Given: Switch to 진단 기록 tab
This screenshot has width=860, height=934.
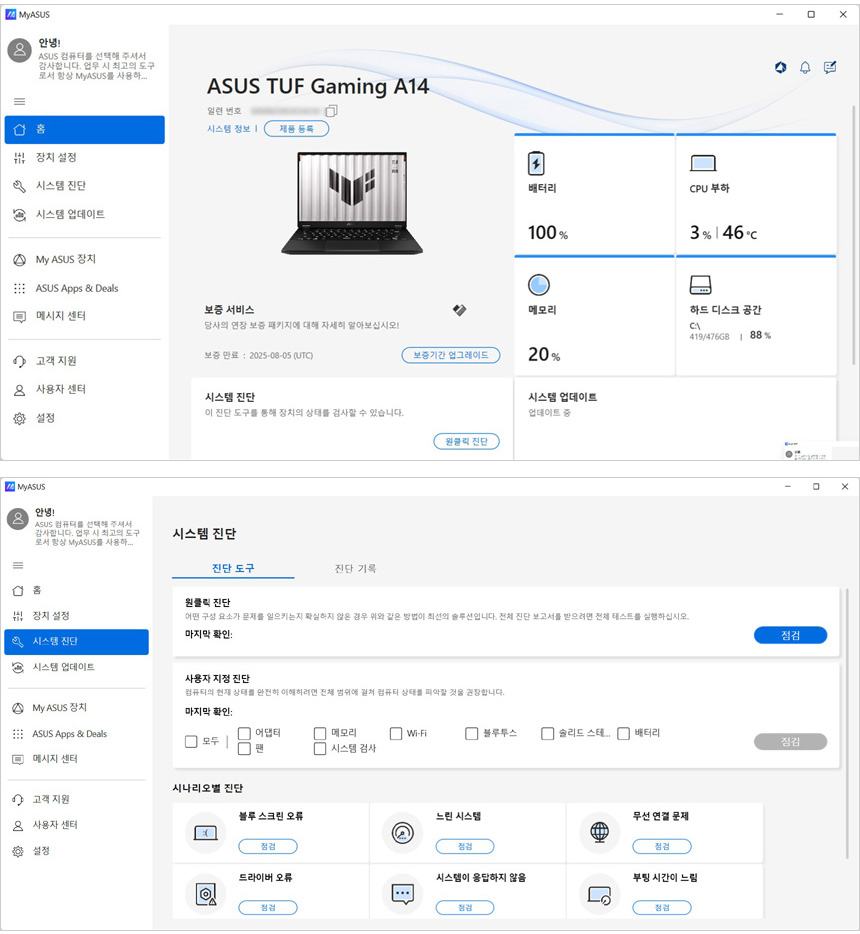Looking at the screenshot, I should pos(356,568).
